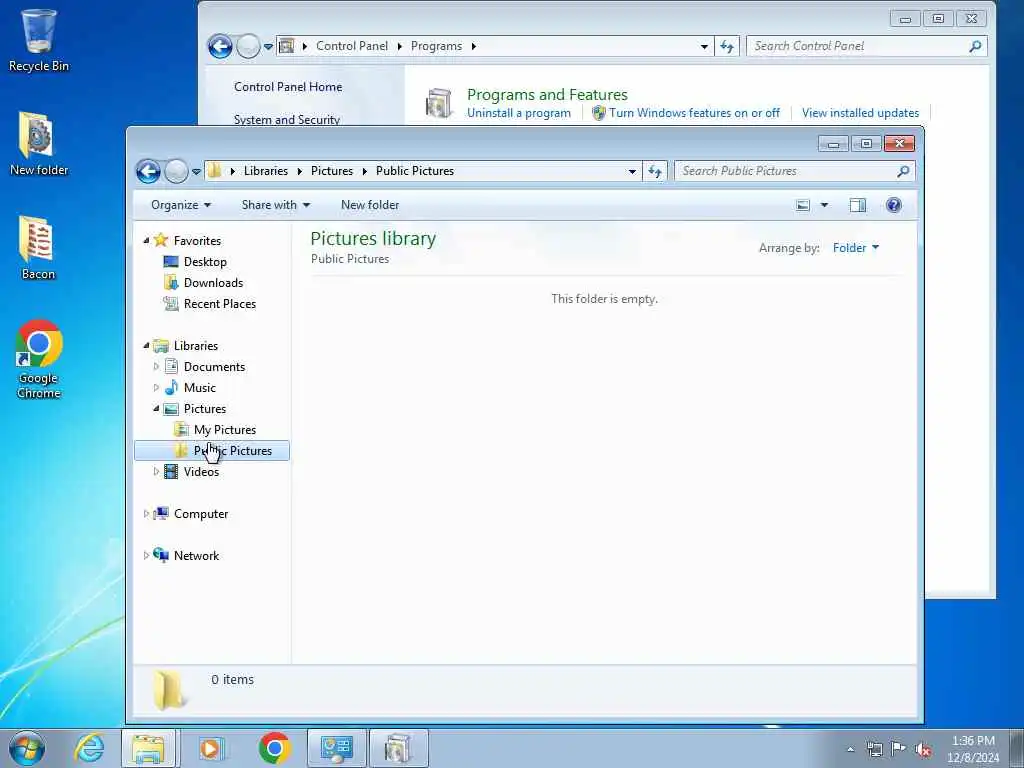Launch Google Chrome from desktop shortcut

[x=39, y=359]
